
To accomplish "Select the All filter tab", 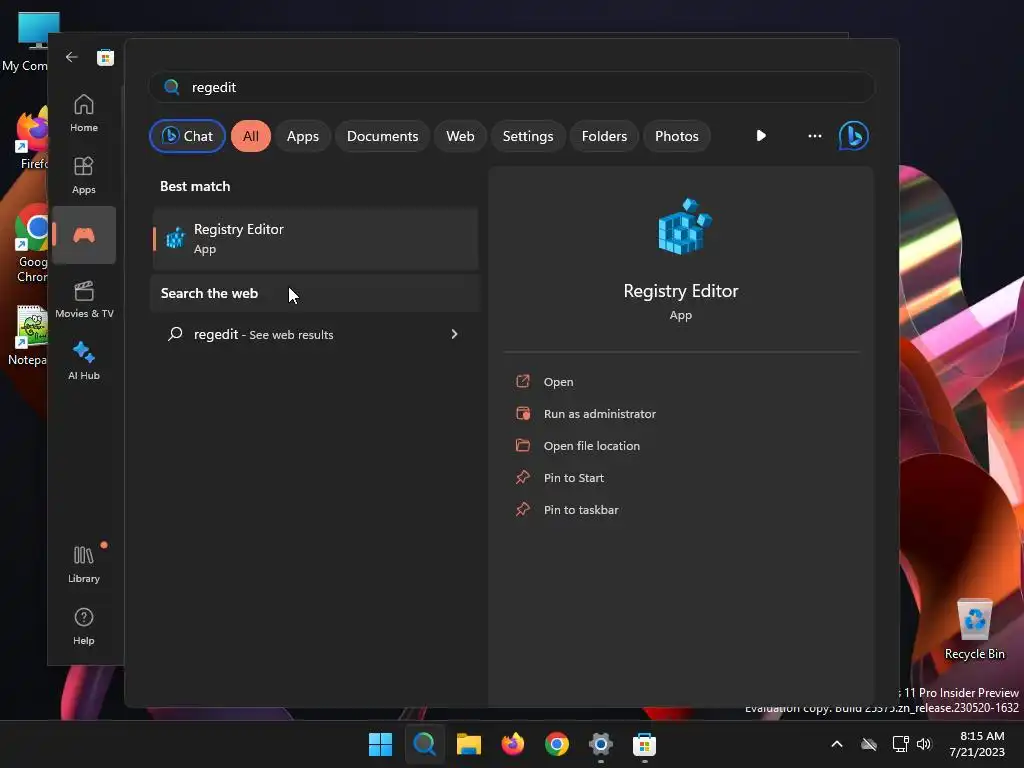I will point(251,136).
